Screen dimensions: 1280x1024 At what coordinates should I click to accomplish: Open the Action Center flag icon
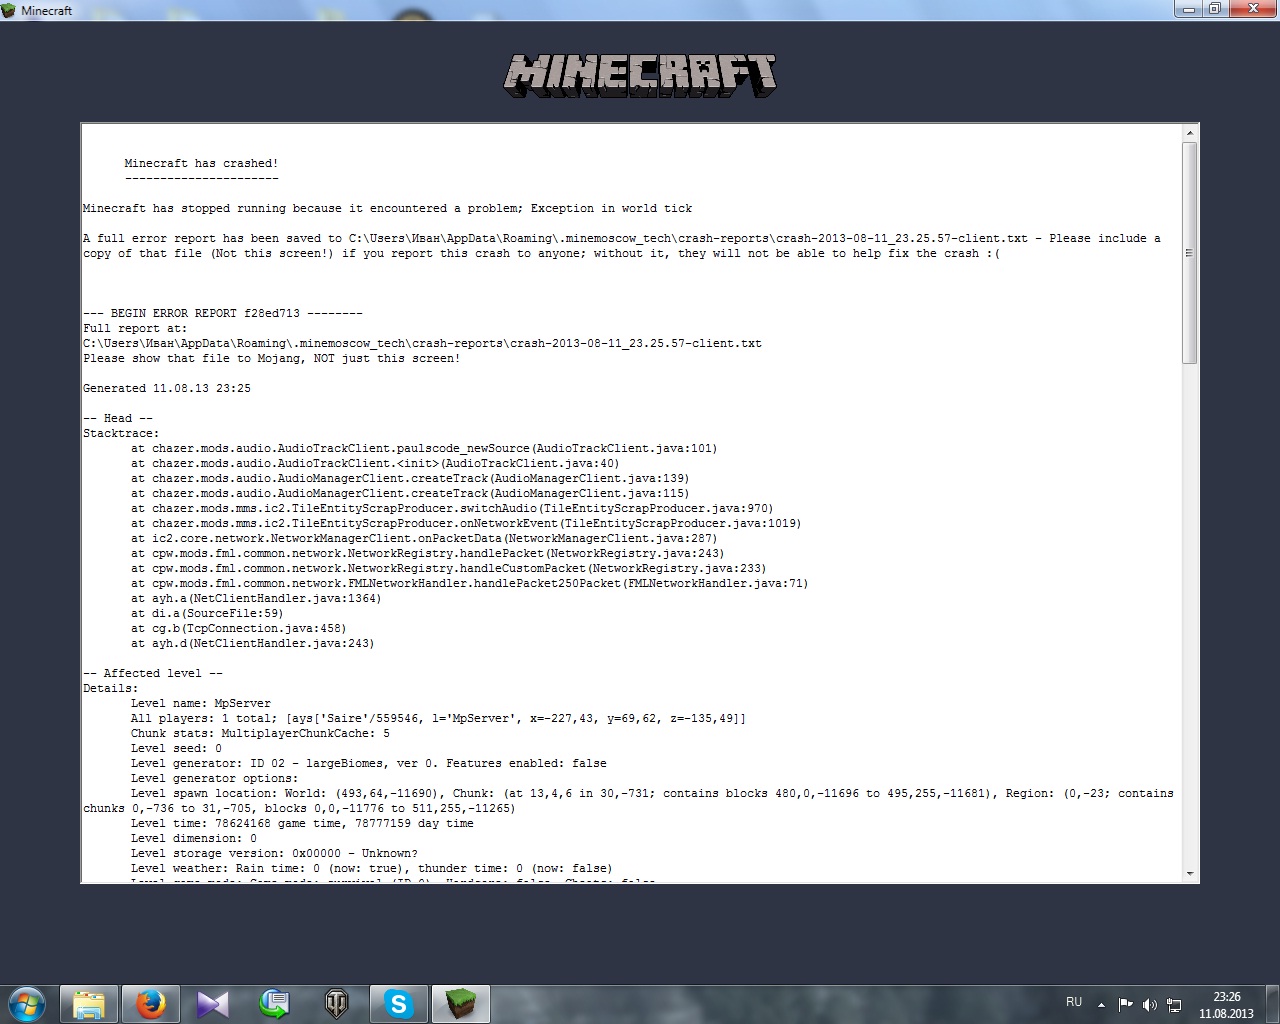1125,1005
